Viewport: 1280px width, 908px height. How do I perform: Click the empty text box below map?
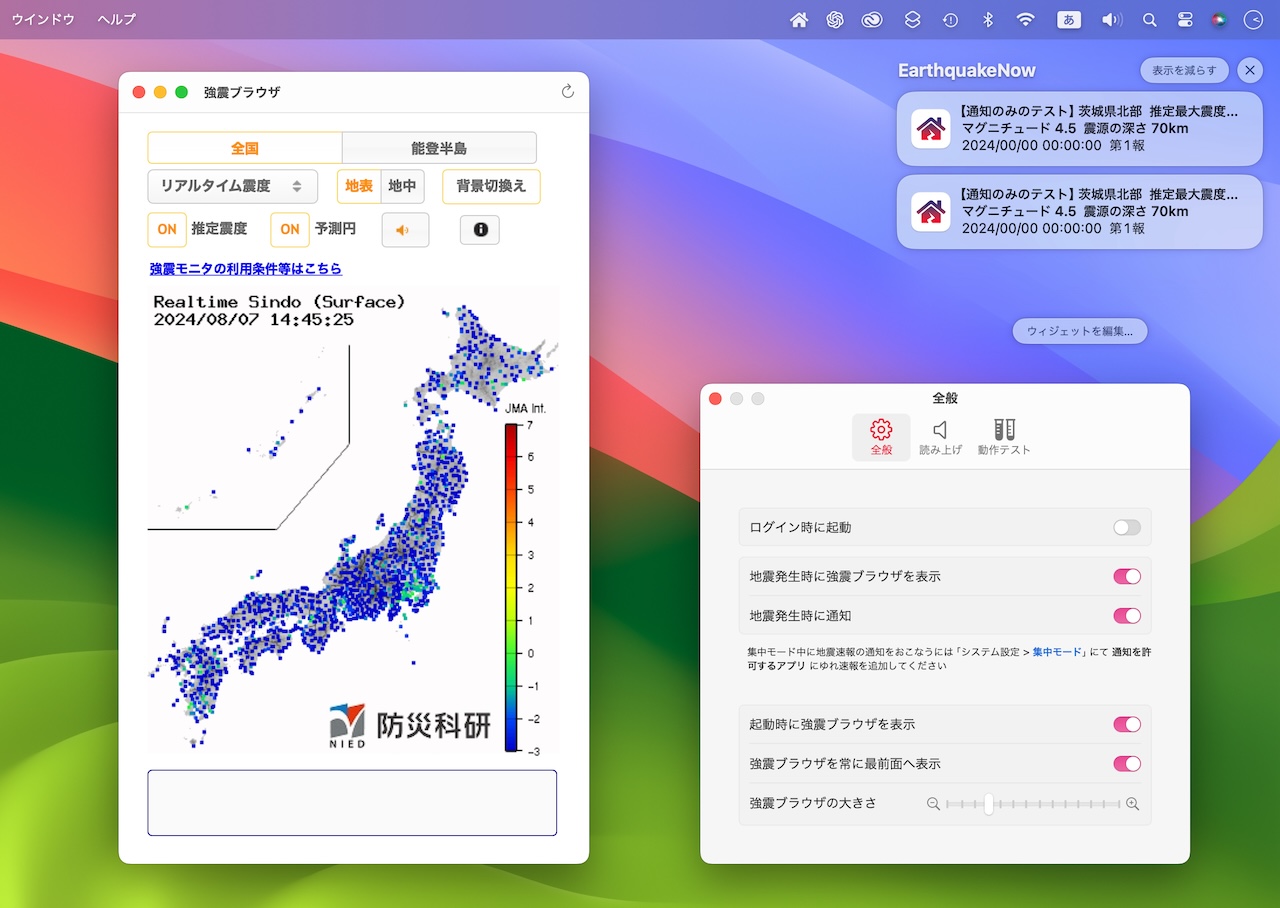pos(352,803)
